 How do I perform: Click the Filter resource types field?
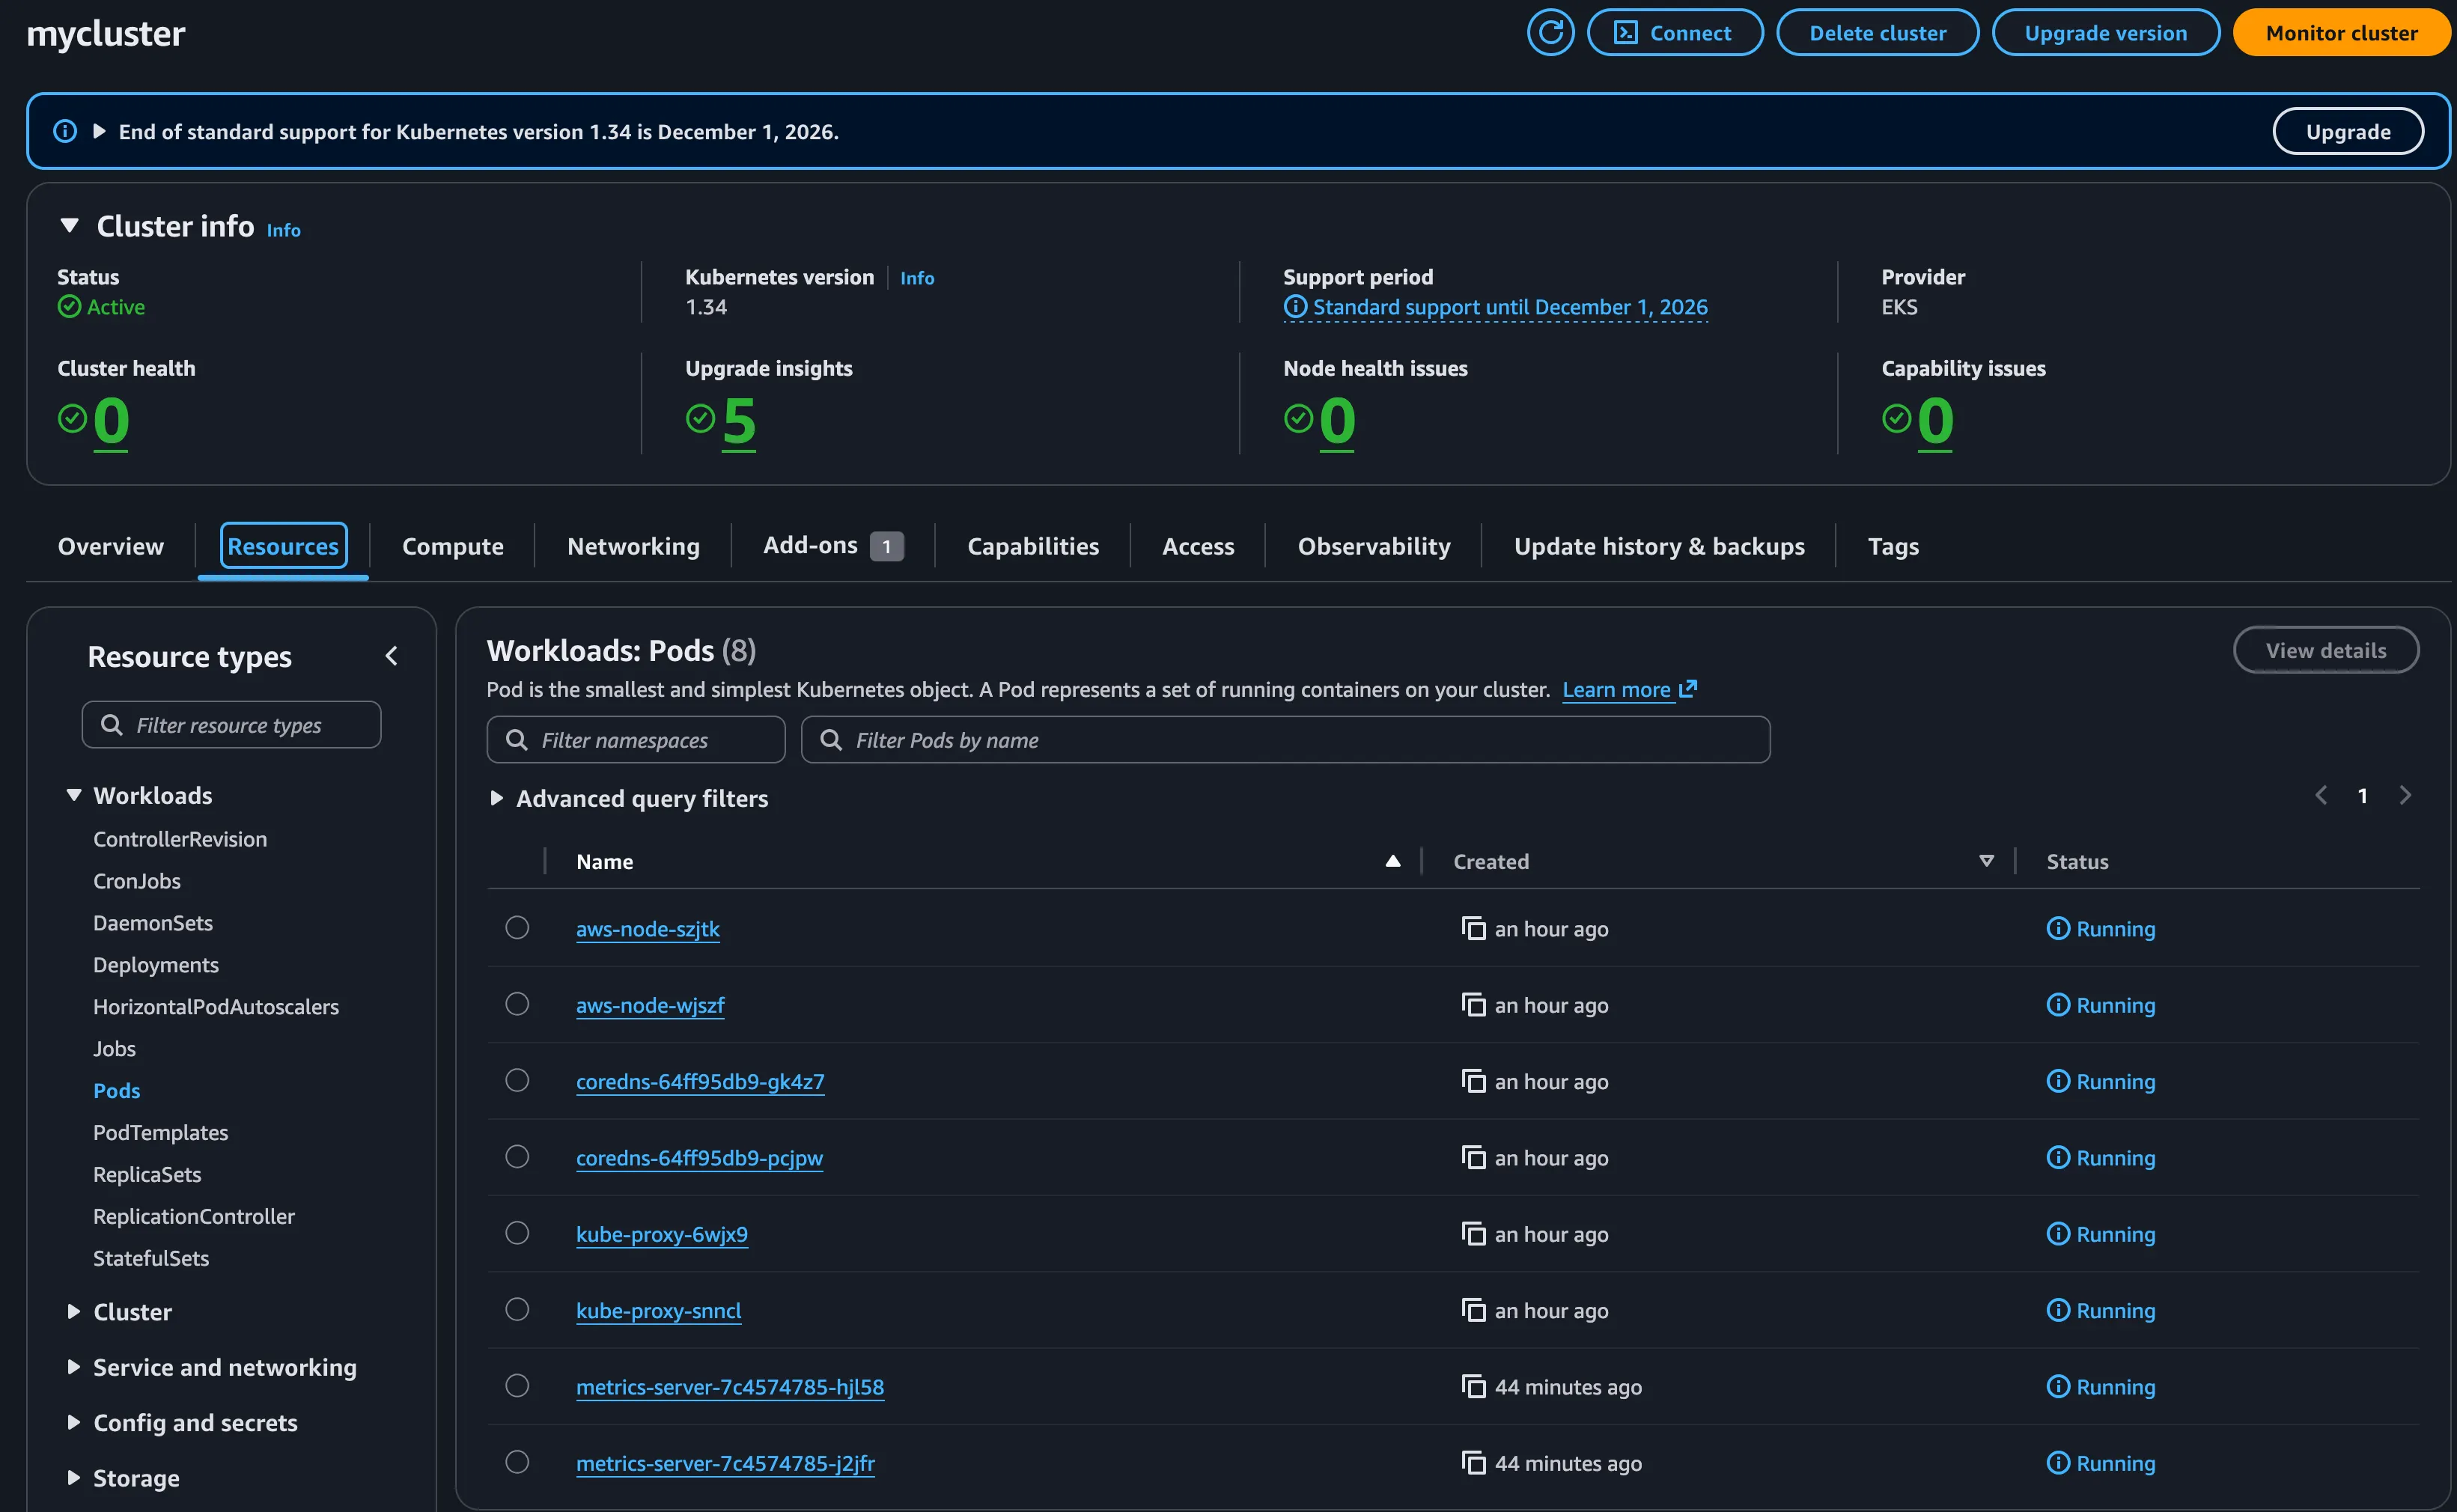232,724
